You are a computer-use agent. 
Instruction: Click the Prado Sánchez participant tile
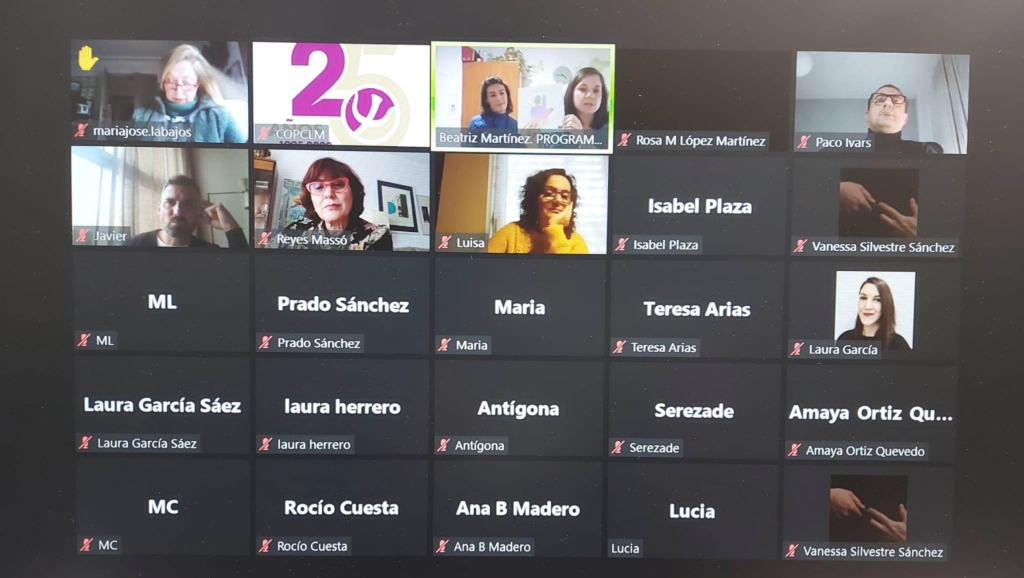tap(342, 305)
